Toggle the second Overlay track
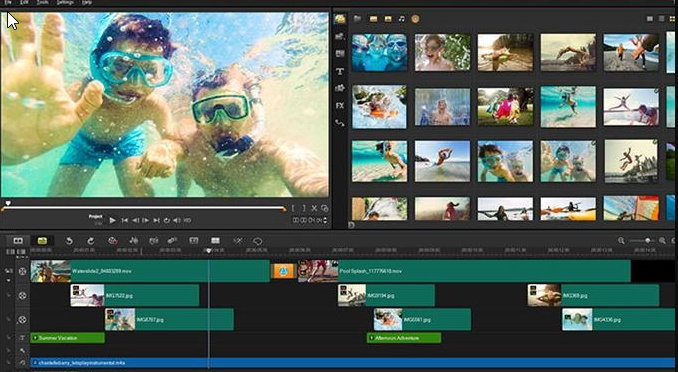 [x=22, y=320]
